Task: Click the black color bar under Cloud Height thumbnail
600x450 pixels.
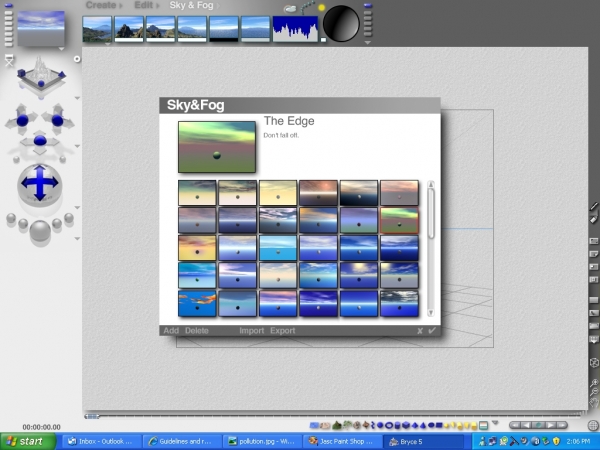Action: pos(224,40)
